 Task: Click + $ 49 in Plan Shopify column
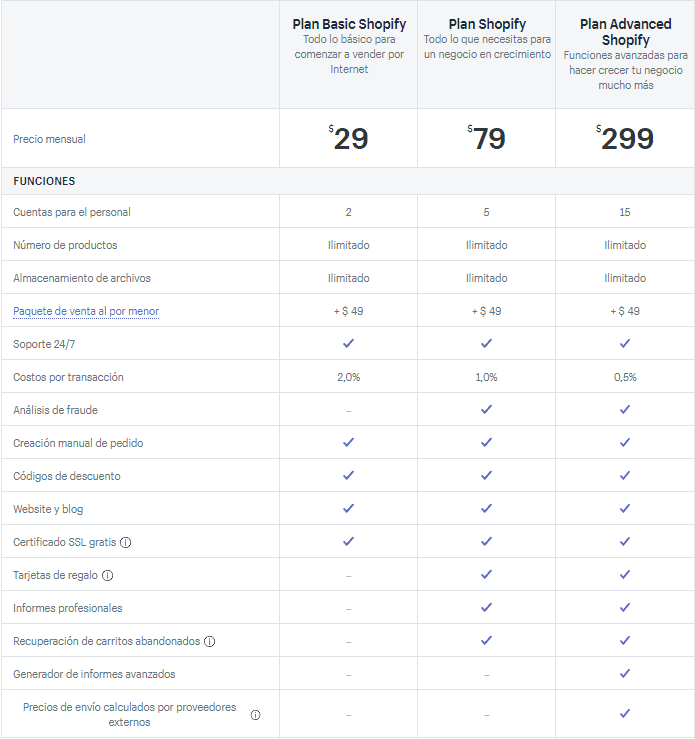click(x=486, y=311)
